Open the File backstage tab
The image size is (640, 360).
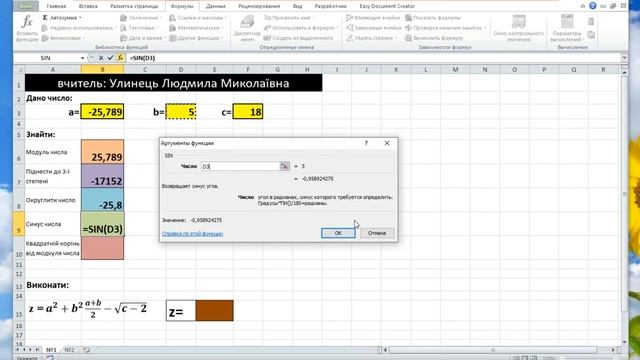26,6
